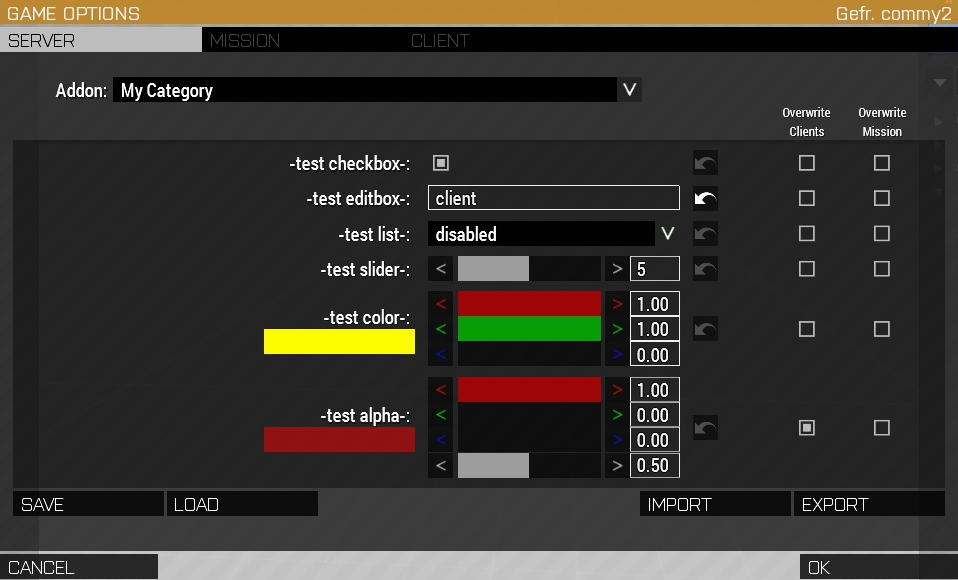
Task: Enable Overwrite Clients for test list
Action: coord(806,233)
